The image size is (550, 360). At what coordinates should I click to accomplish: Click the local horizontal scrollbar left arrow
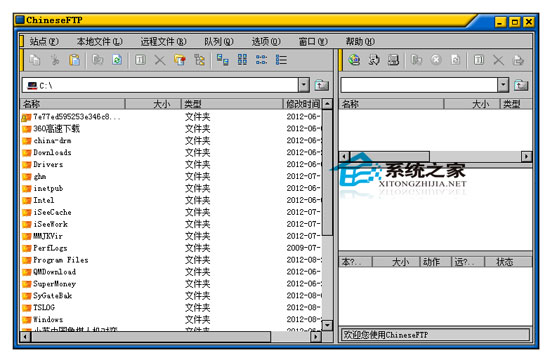pyautogui.click(x=25, y=337)
